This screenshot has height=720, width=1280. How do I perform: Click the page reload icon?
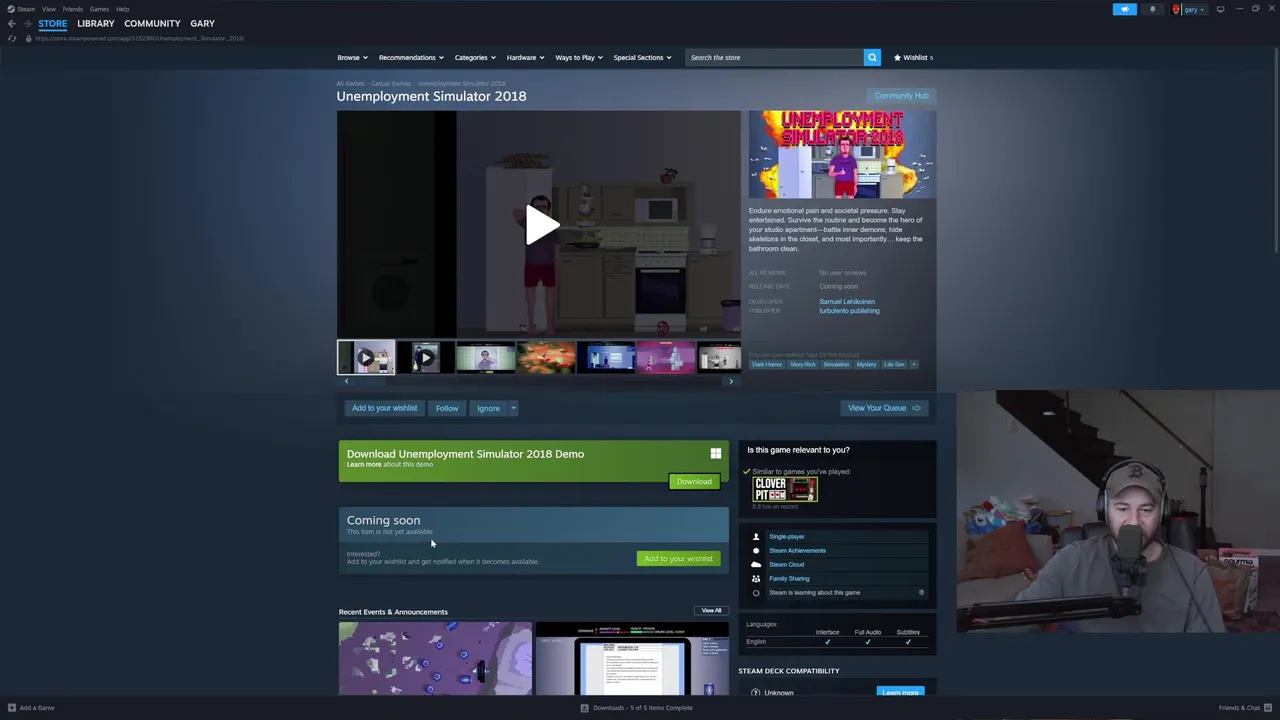click(x=12, y=38)
